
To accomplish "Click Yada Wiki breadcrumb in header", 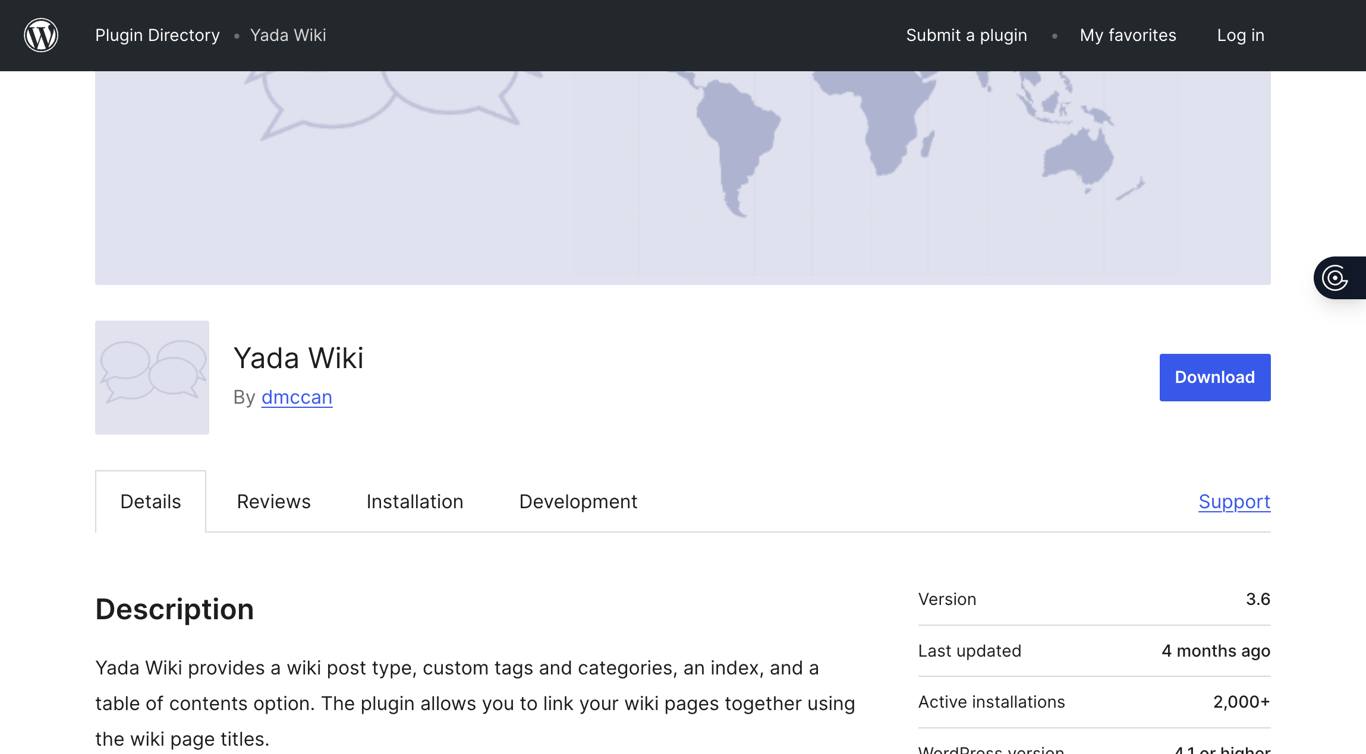I will coord(288,35).
